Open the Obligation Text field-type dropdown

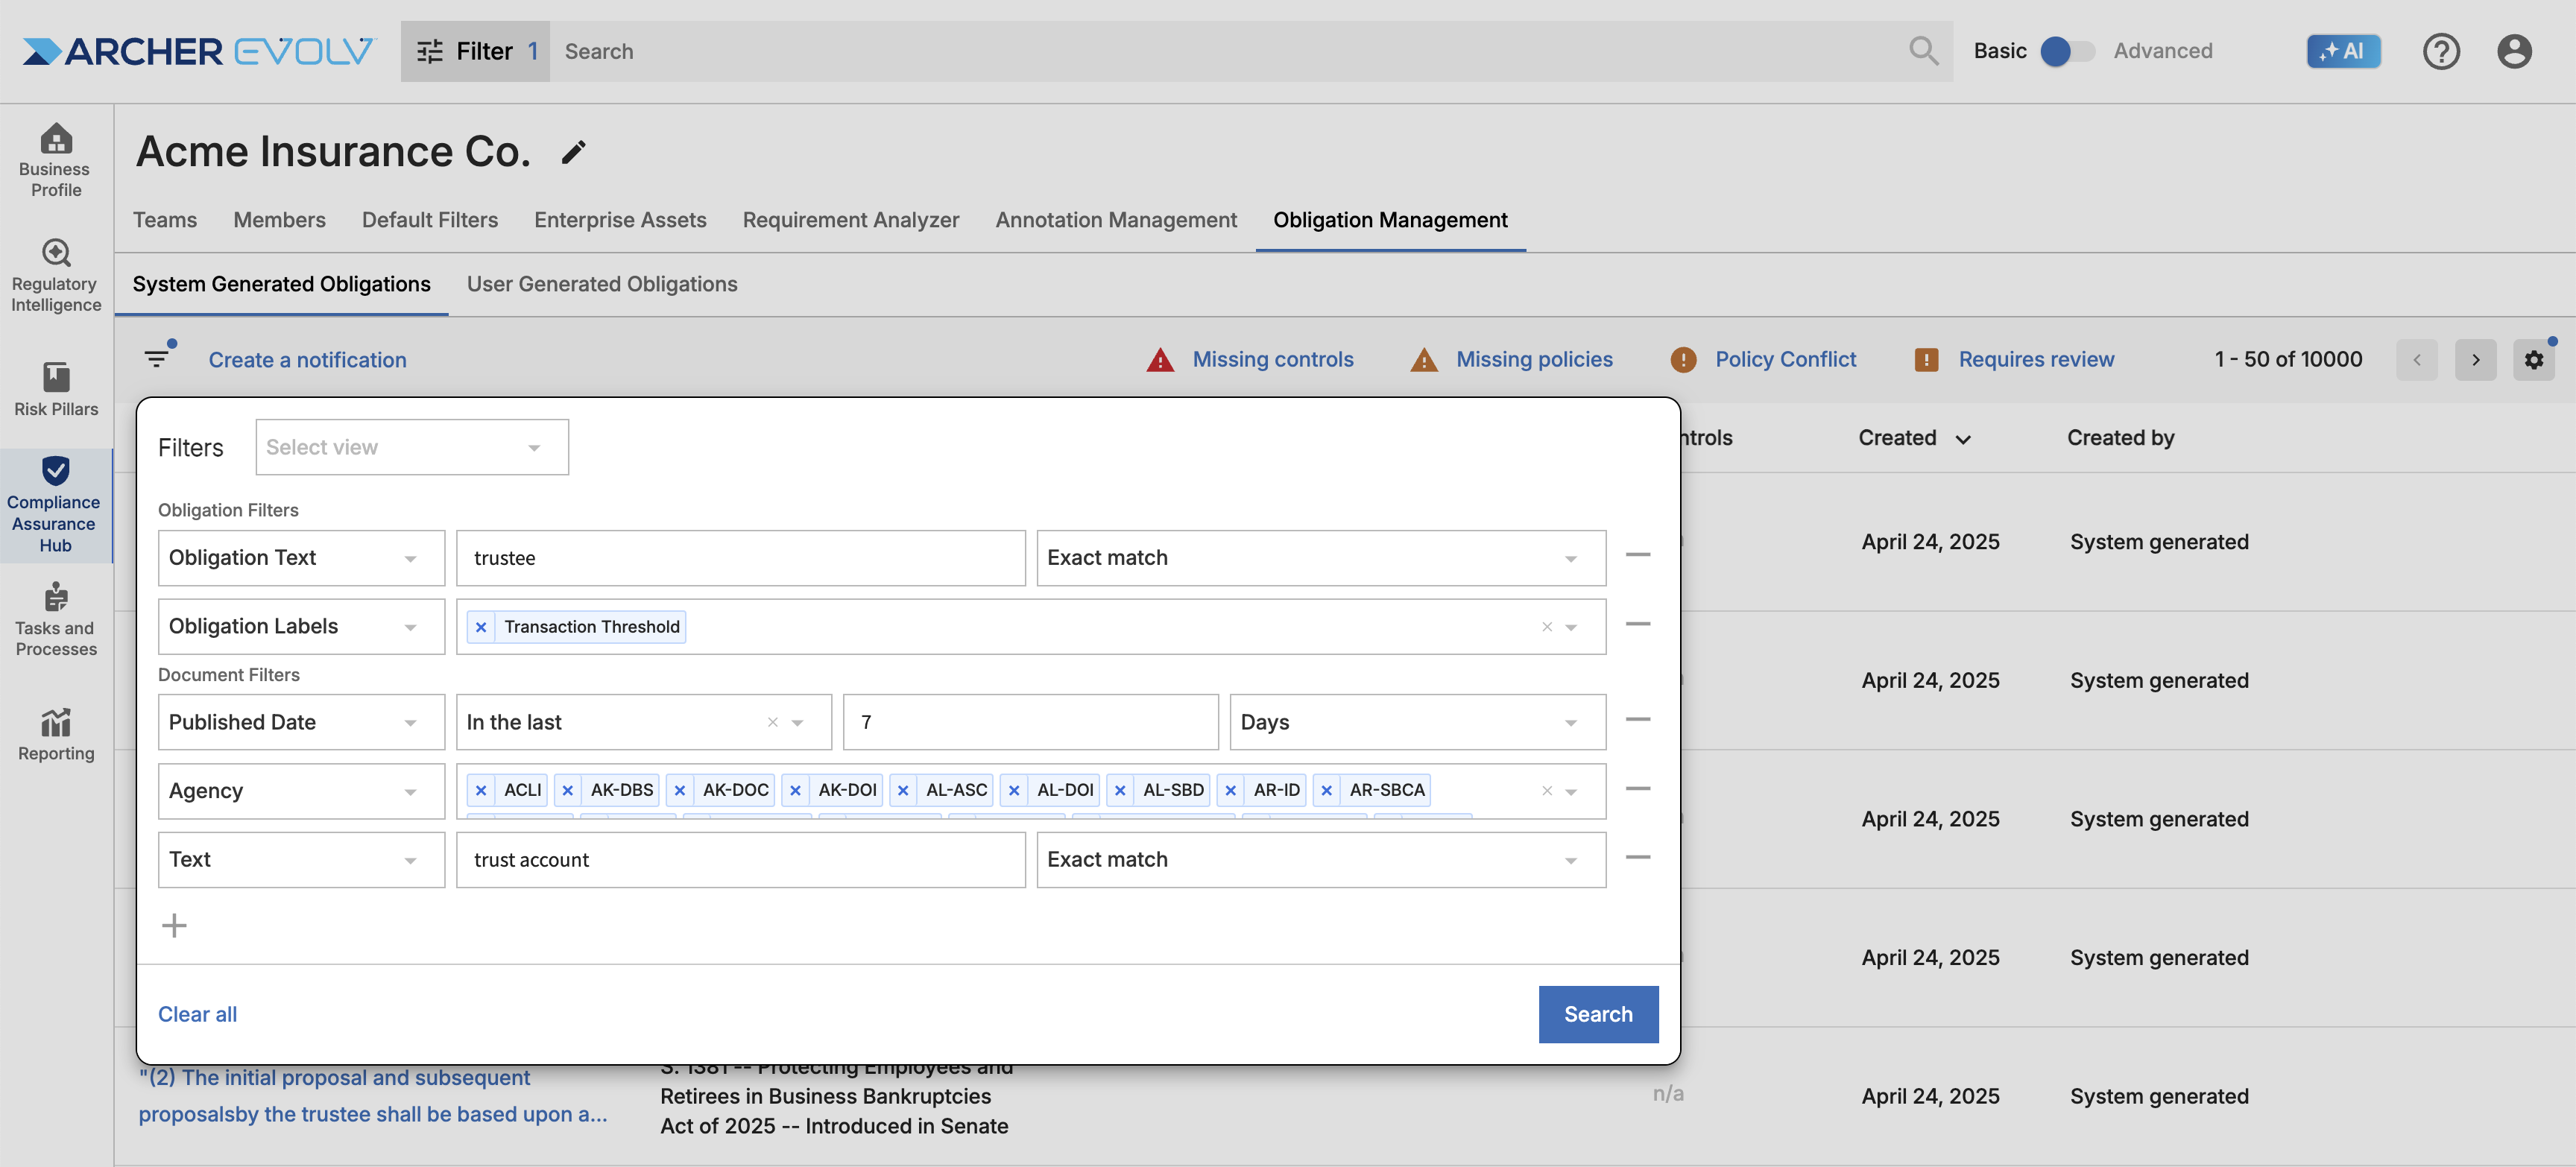click(301, 558)
